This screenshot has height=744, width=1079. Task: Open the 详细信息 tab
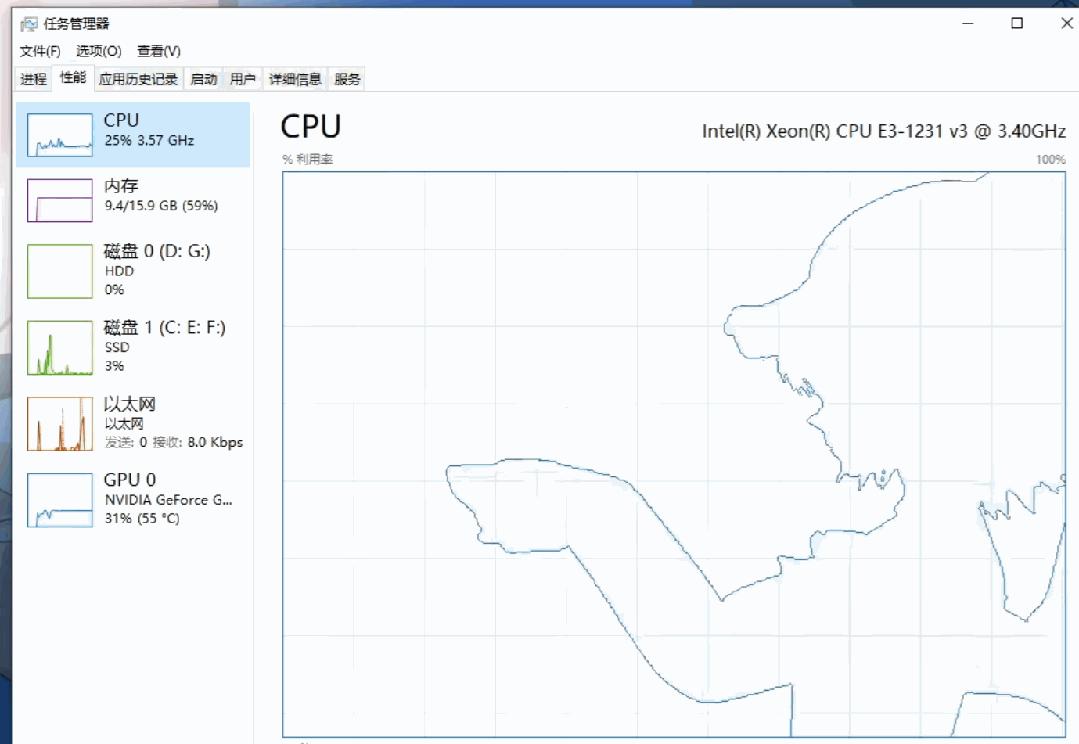point(295,79)
